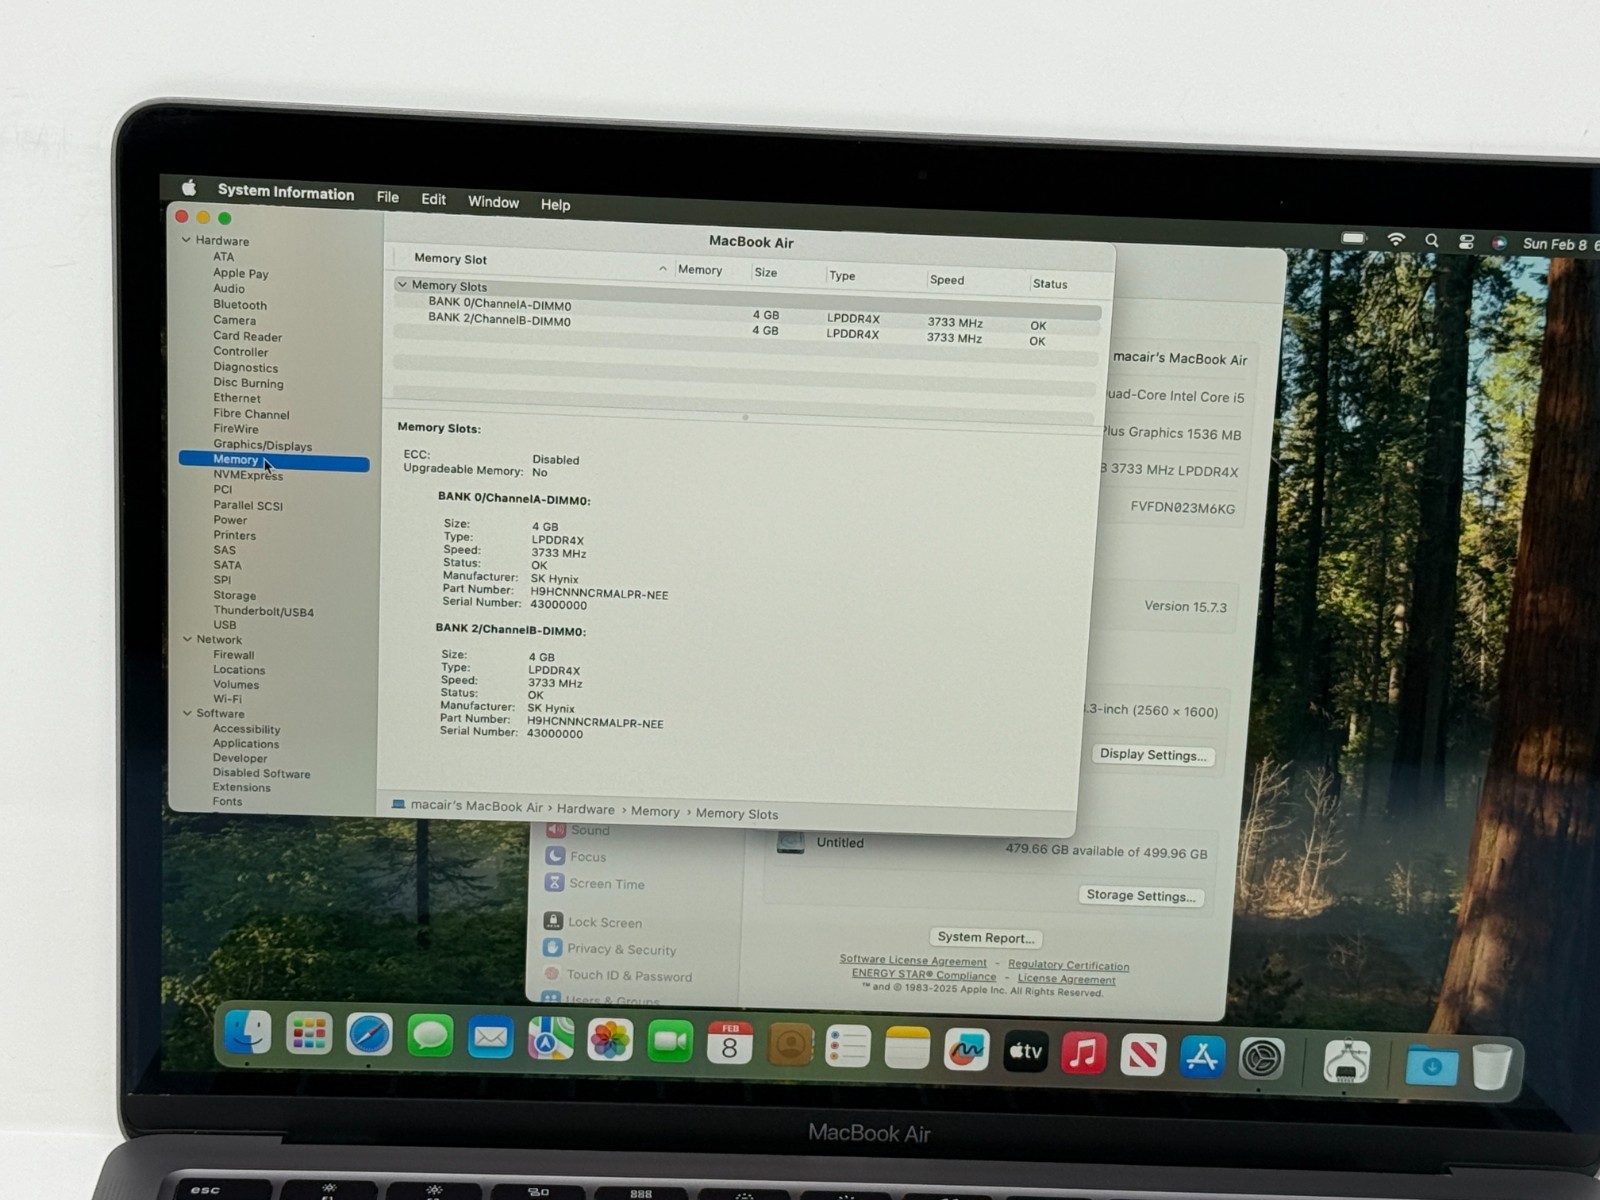Viewport: 1600px width, 1200px height.
Task: Launch Freeform from the Dock
Action: point(966,1049)
